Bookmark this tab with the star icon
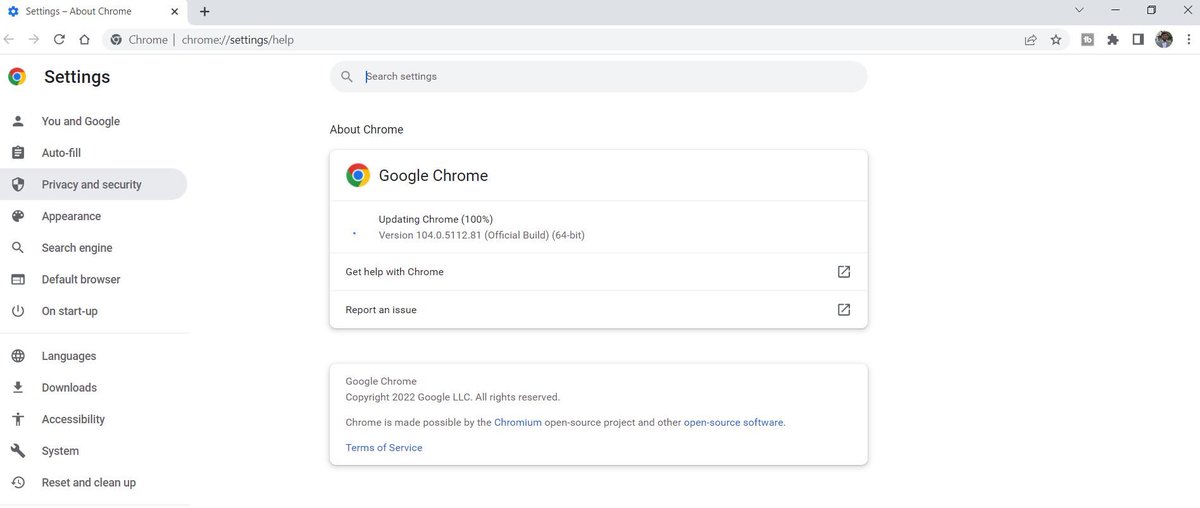This screenshot has height=508, width=1200. (1056, 40)
